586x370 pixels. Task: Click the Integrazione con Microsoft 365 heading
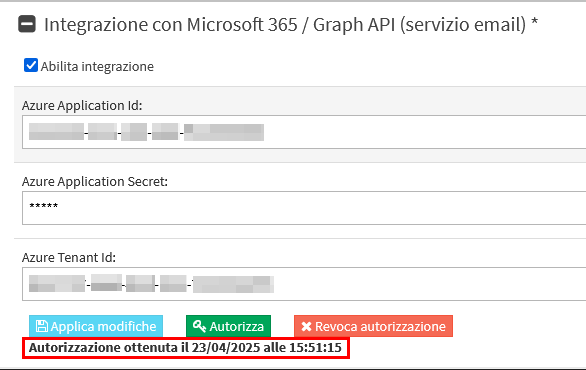285,25
